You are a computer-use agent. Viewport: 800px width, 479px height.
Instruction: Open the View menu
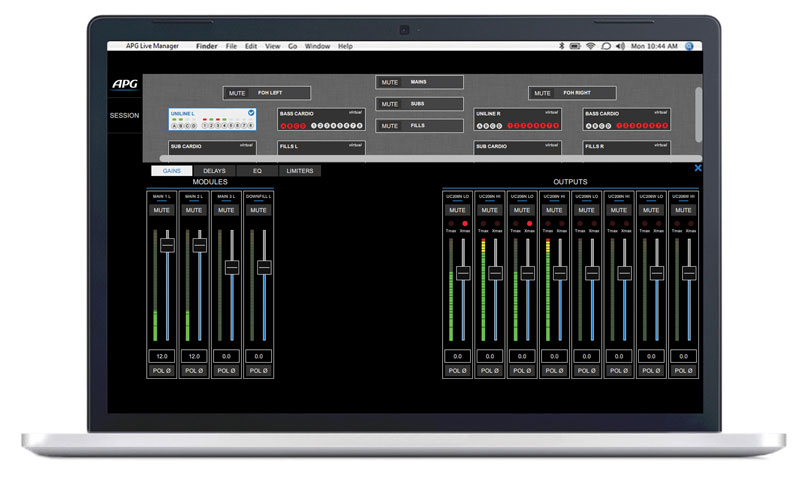[272, 46]
